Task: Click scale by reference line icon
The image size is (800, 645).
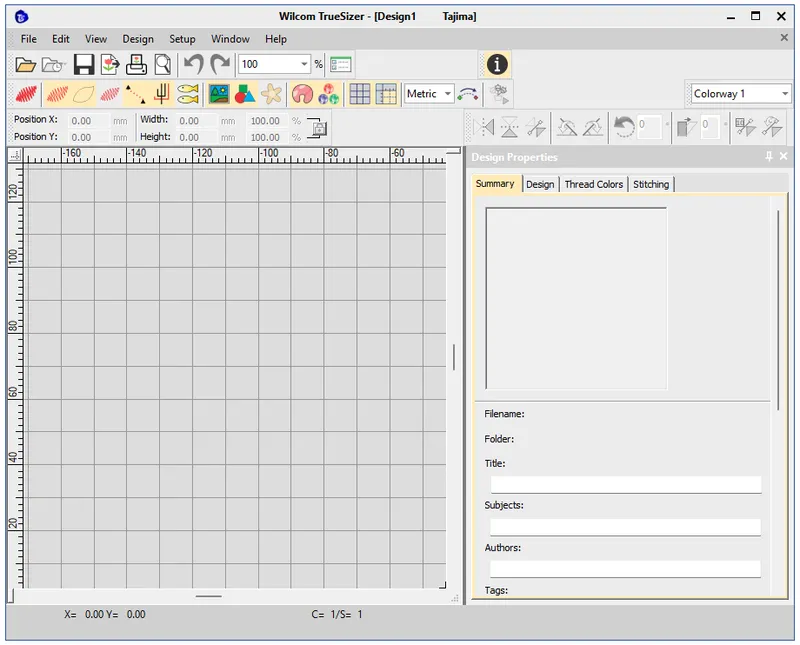Action: click(x=745, y=127)
